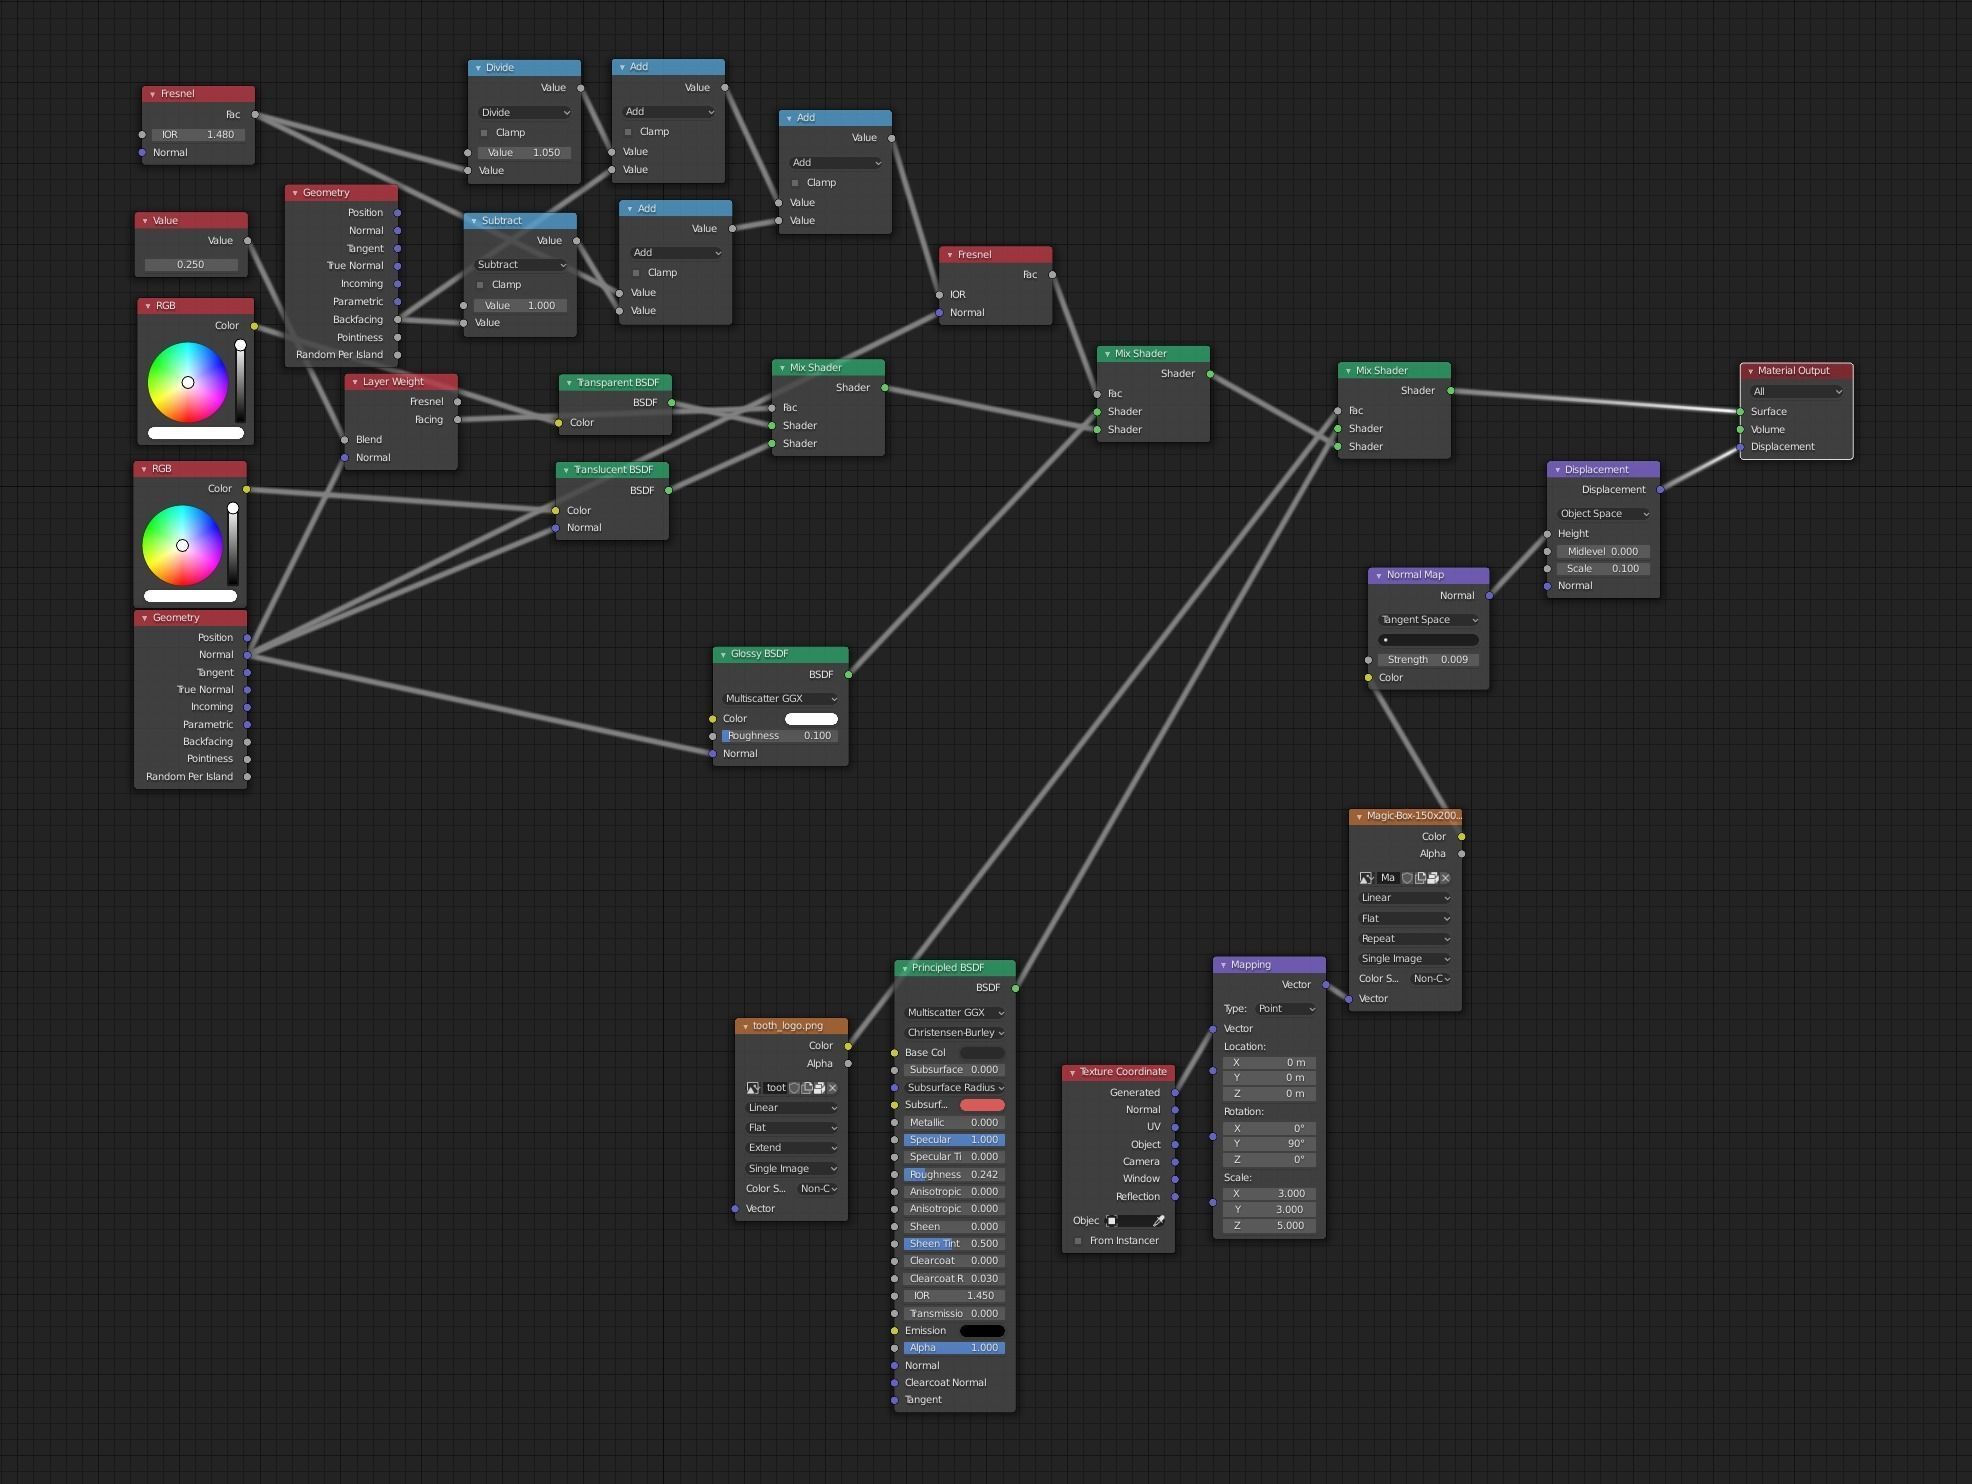Image resolution: width=1972 pixels, height=1484 pixels.
Task: Browse image datablock in Magic-Box node
Action: pyautogui.click(x=1366, y=878)
